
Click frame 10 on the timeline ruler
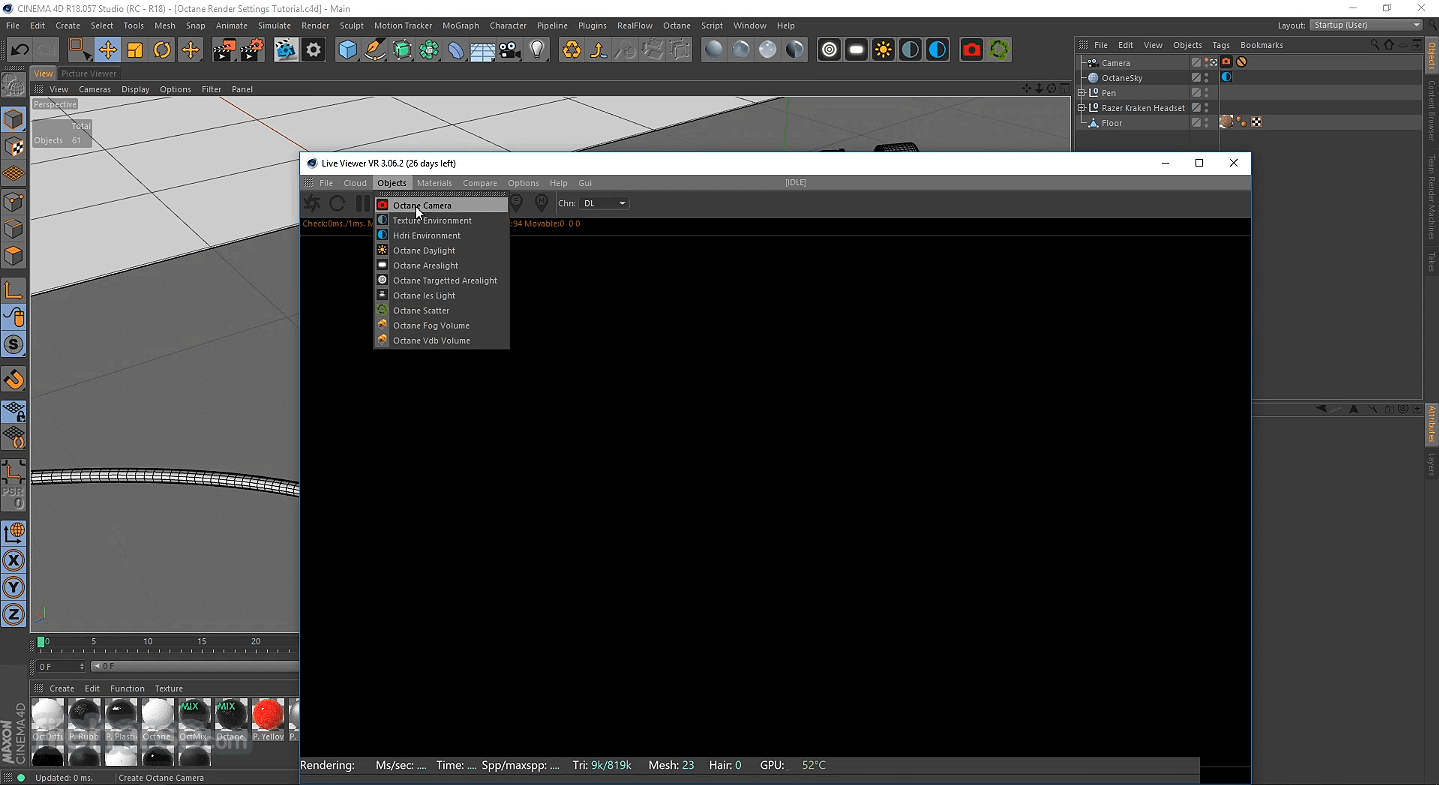click(148, 641)
